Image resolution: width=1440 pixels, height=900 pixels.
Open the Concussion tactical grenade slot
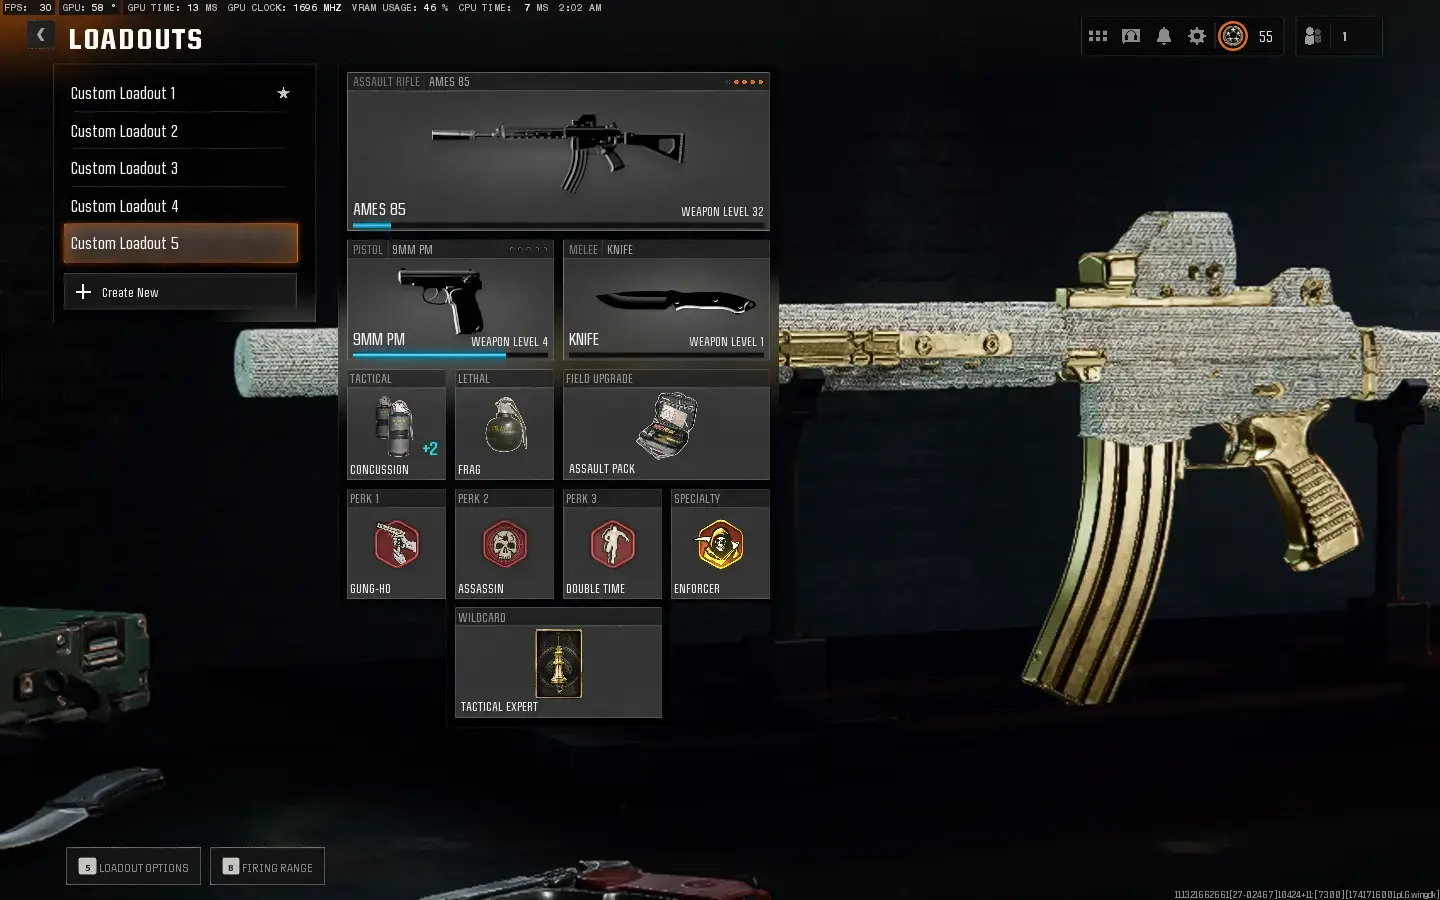coord(396,428)
